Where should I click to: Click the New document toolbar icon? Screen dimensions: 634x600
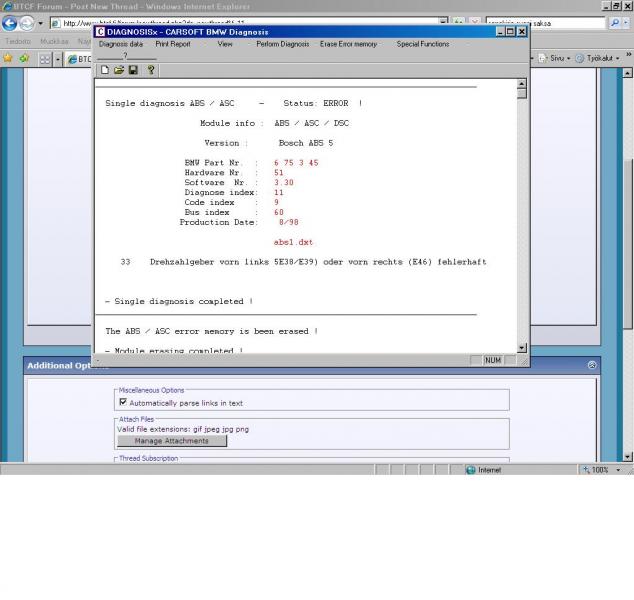click(x=104, y=70)
